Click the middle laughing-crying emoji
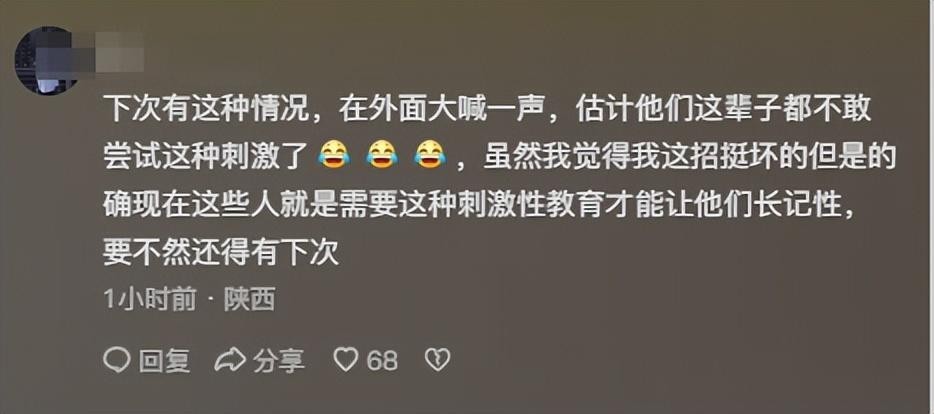 click(x=382, y=154)
